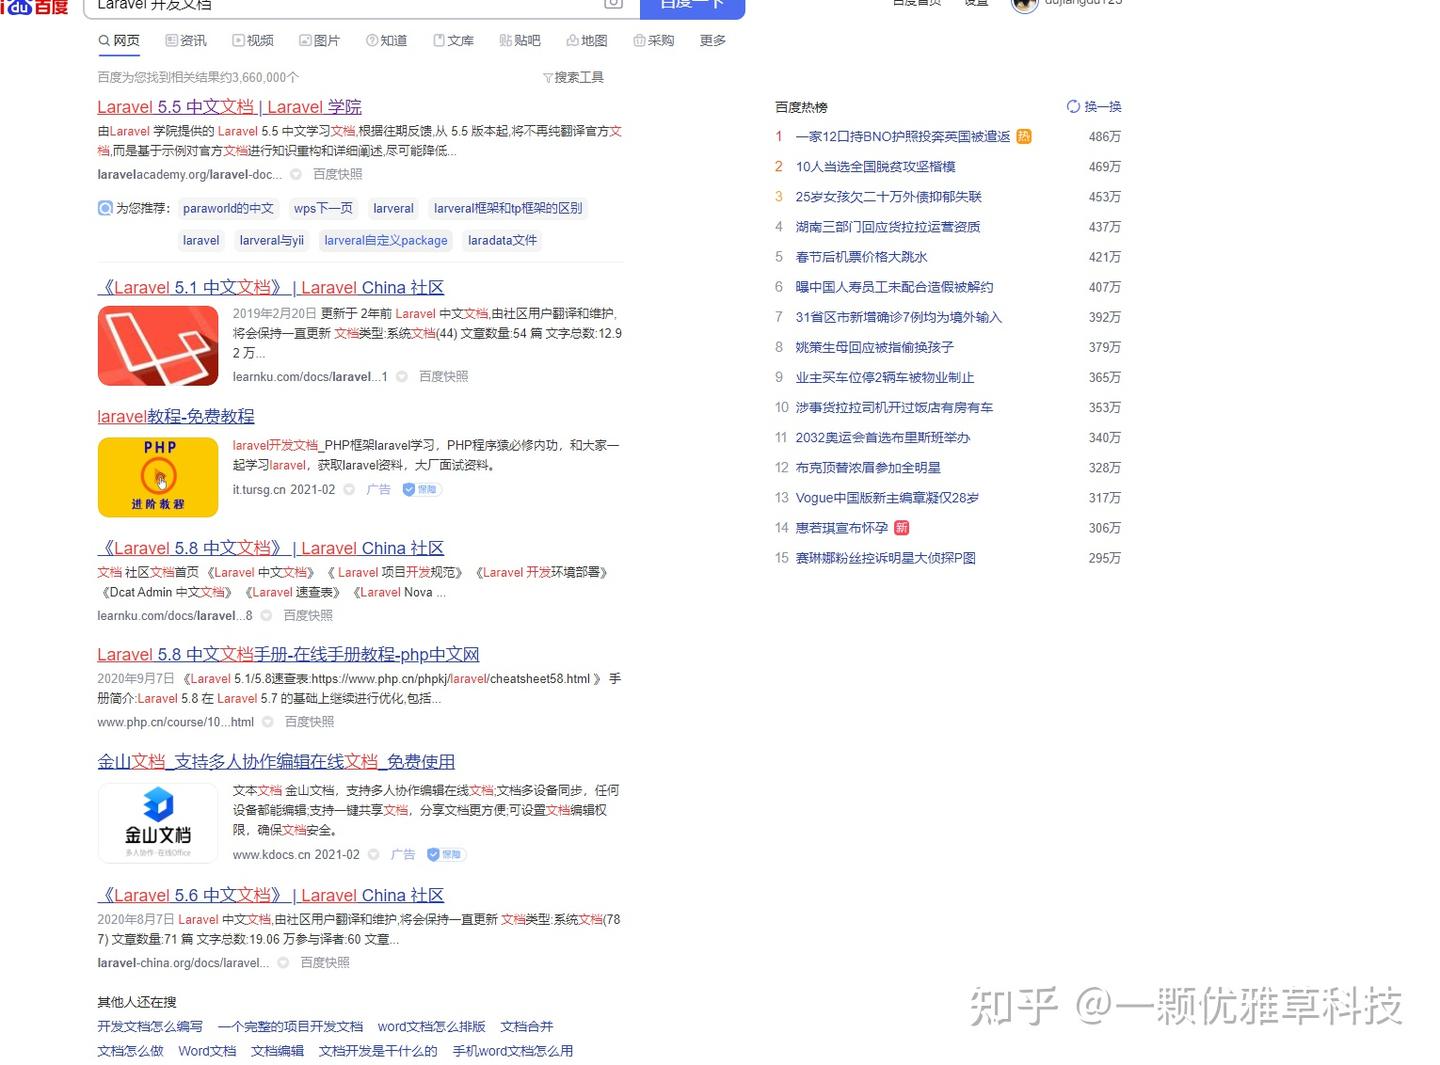Screen dimensions: 1440x1065
Task: Open the Laravel 5.5 中文文档 link
Action: click(228, 107)
